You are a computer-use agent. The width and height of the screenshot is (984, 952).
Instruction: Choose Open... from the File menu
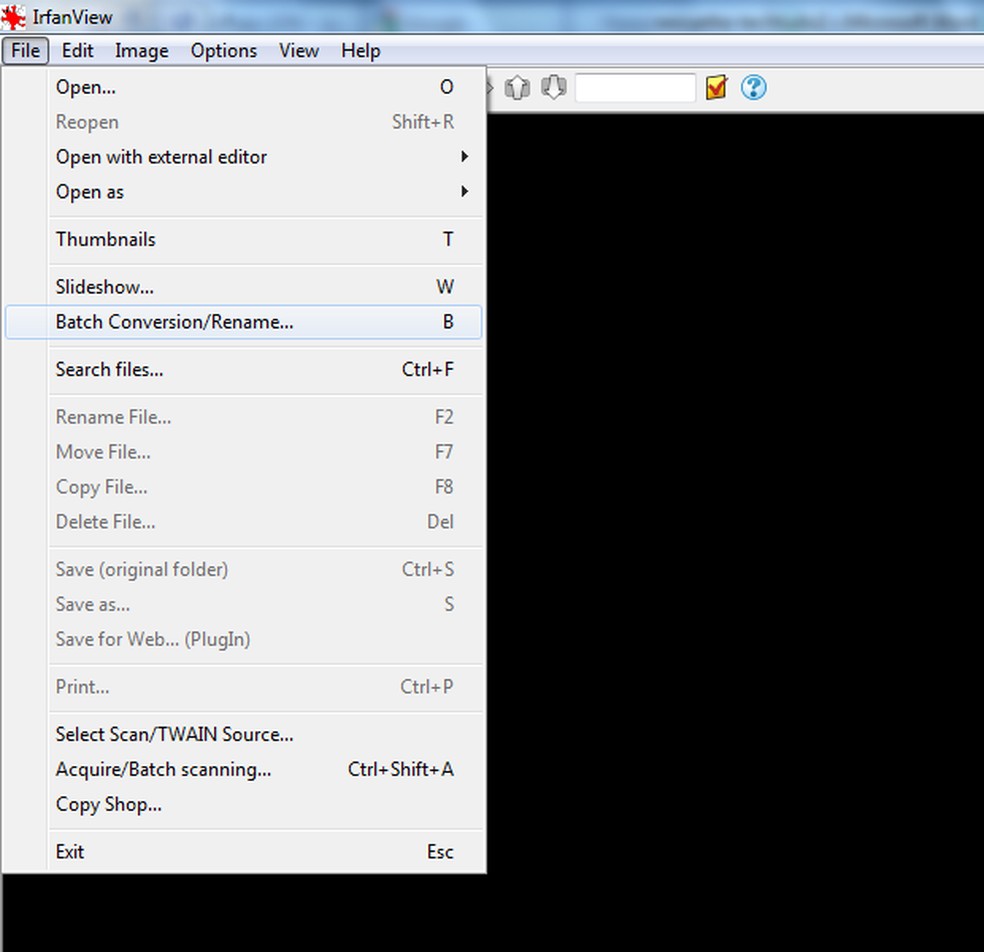click(243, 87)
